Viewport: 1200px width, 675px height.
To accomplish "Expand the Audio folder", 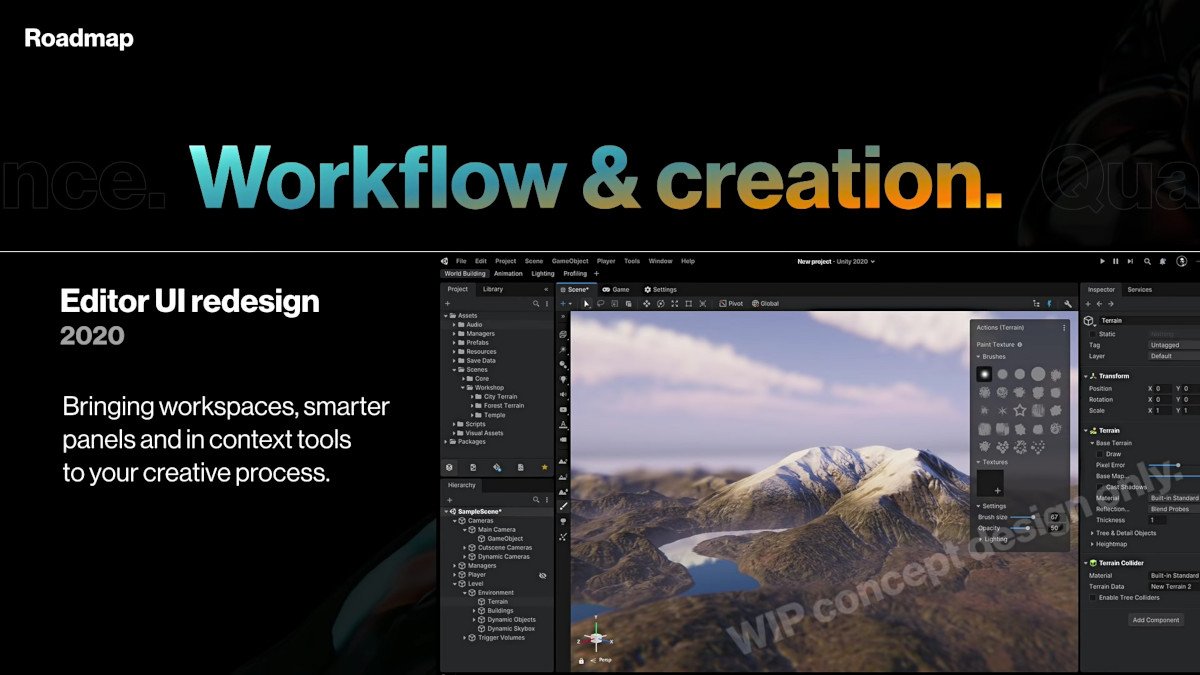I will pyautogui.click(x=455, y=325).
